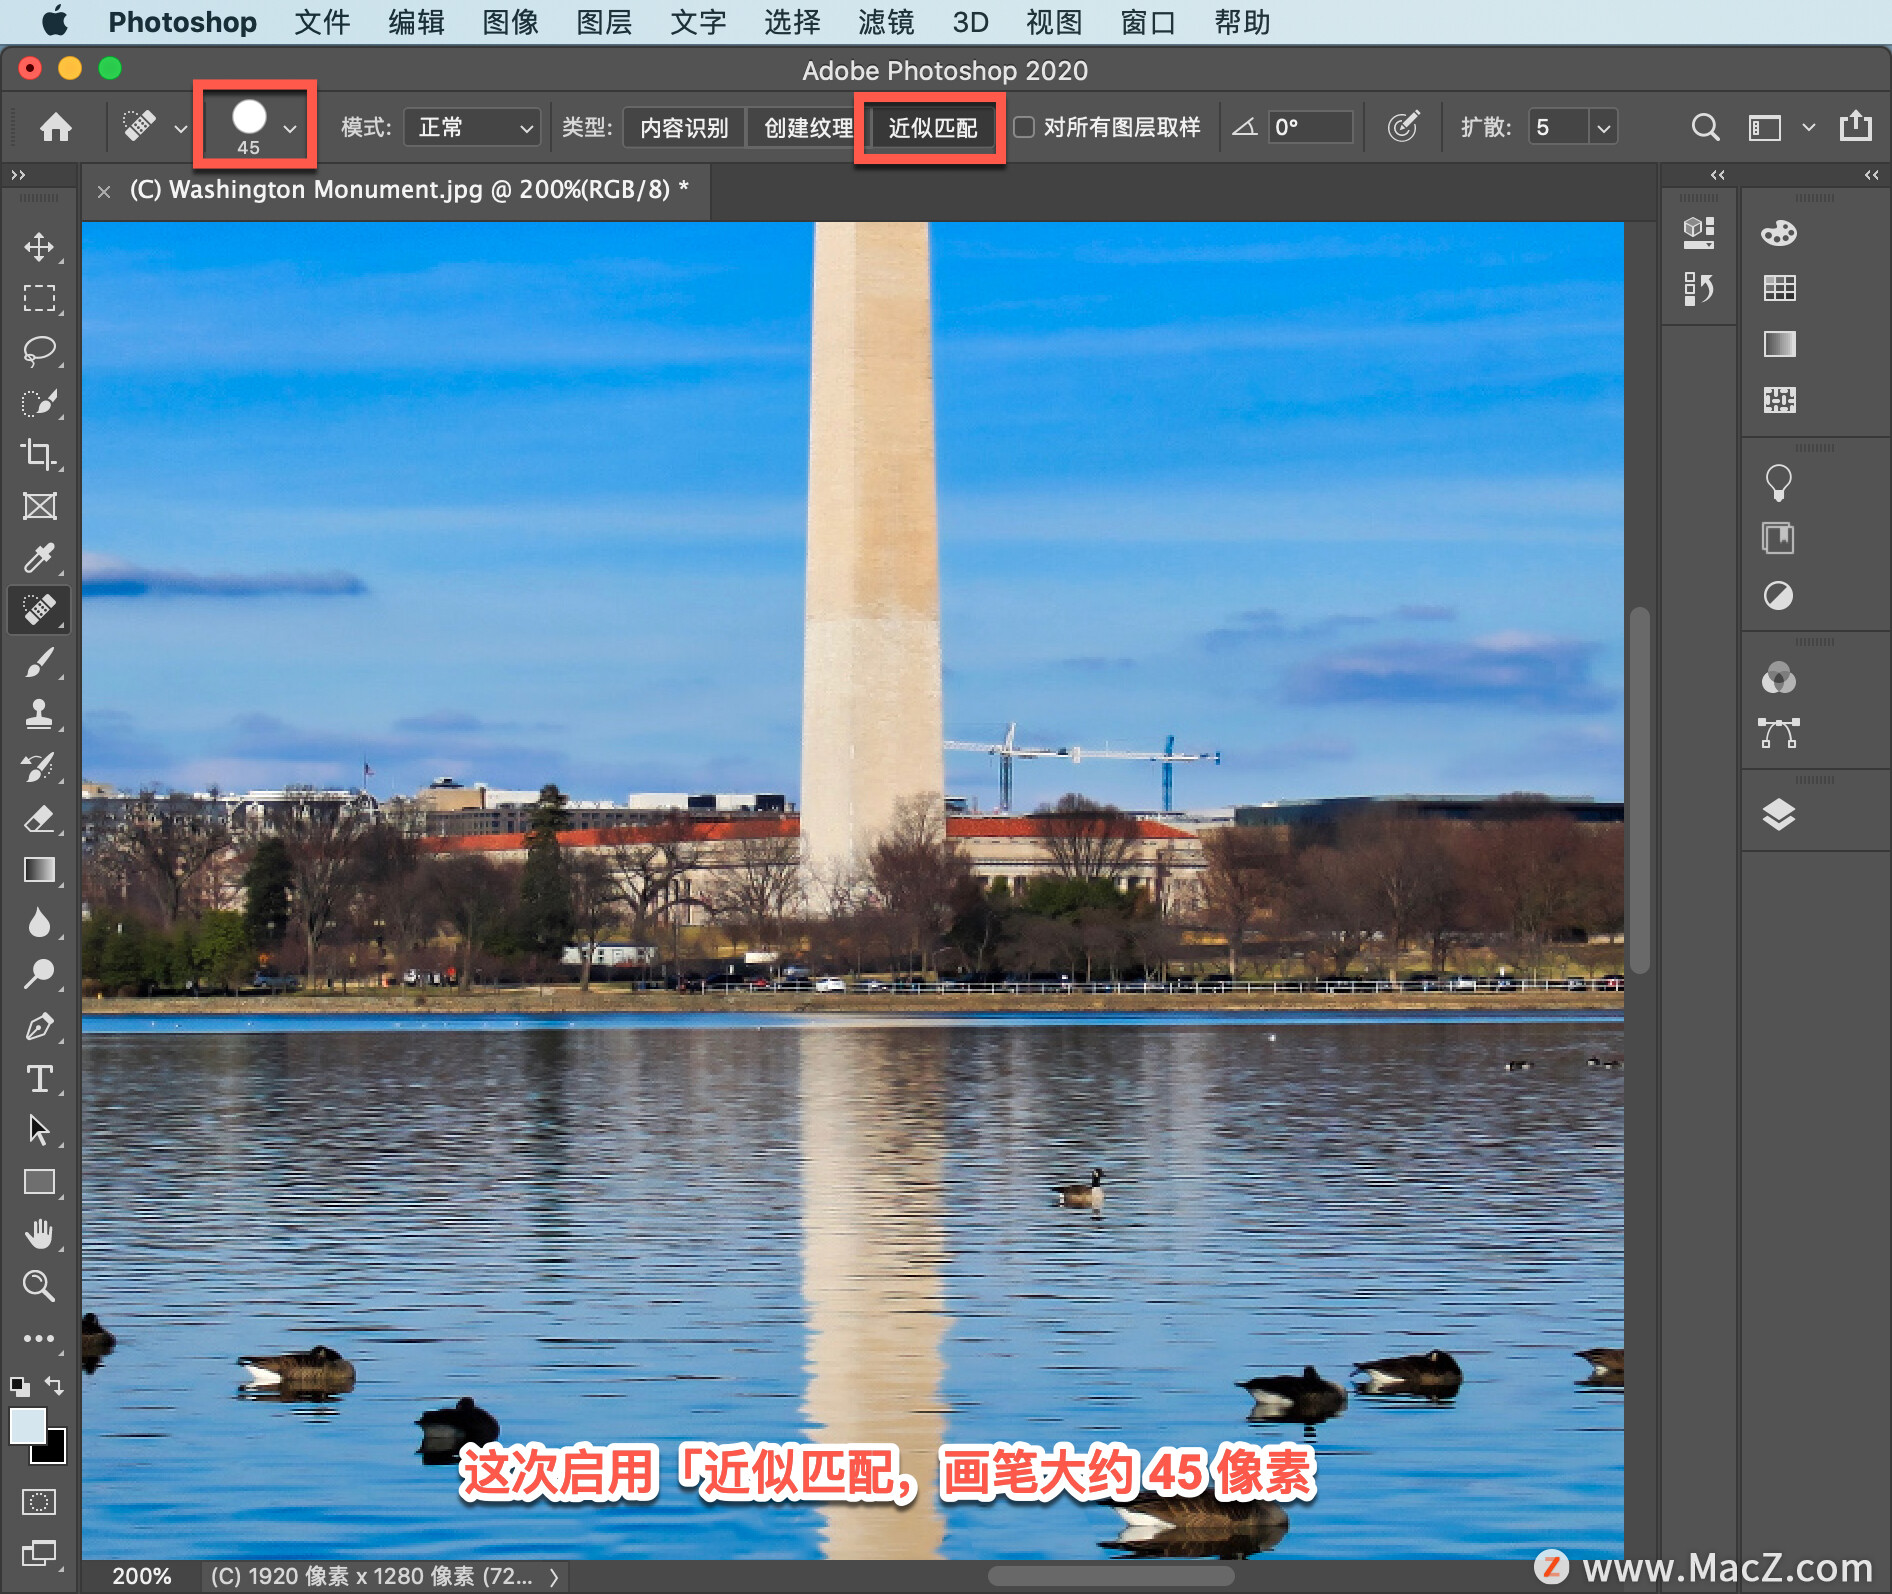Select the Quick Selection tool
The image size is (1892, 1594).
39,403
